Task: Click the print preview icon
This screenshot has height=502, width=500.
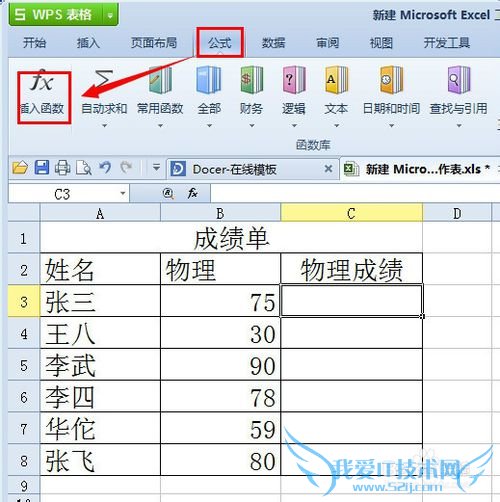Action: click(84, 168)
